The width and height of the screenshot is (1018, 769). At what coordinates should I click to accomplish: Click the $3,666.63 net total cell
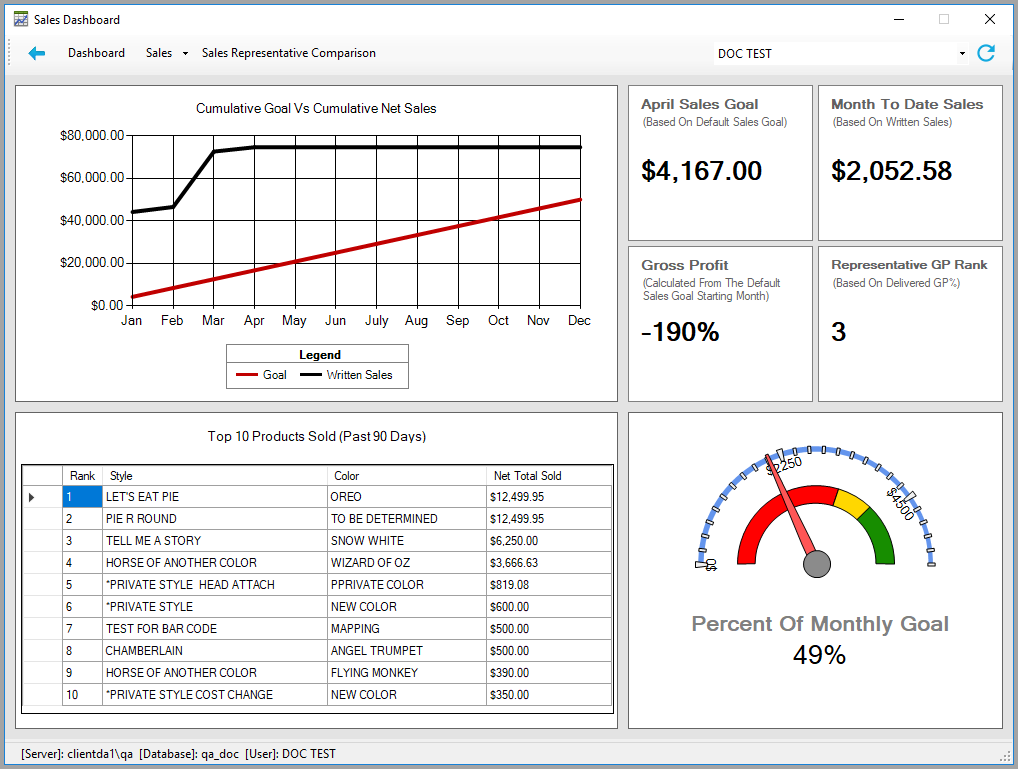[549, 563]
